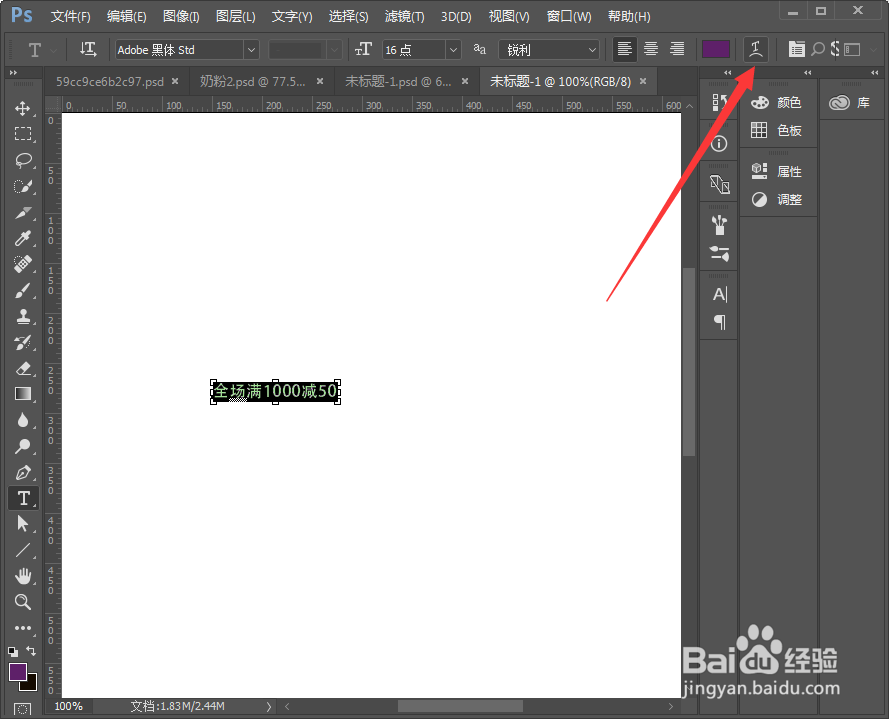
Task: Expand the icon panel dock containing History
Action: pyautogui.click(x=727, y=73)
